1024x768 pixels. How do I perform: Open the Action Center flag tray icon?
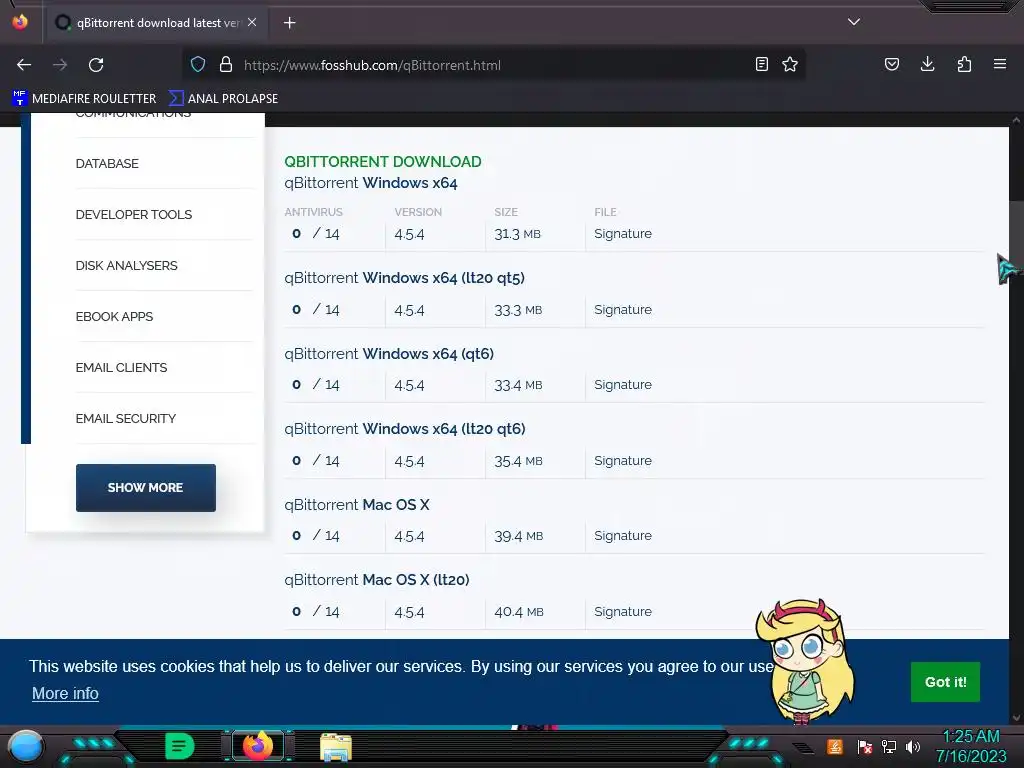pos(865,746)
